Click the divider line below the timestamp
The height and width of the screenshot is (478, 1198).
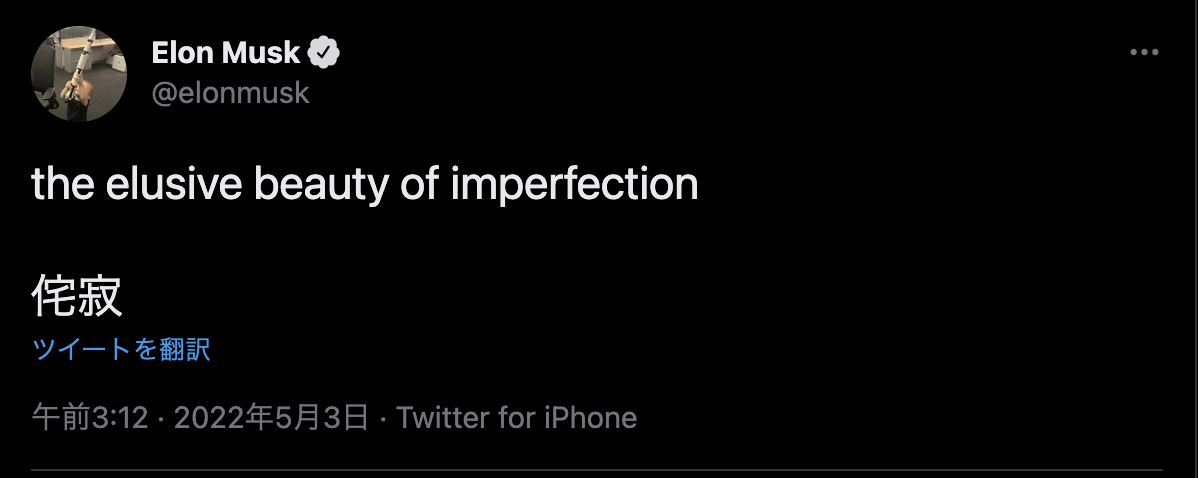point(597,468)
